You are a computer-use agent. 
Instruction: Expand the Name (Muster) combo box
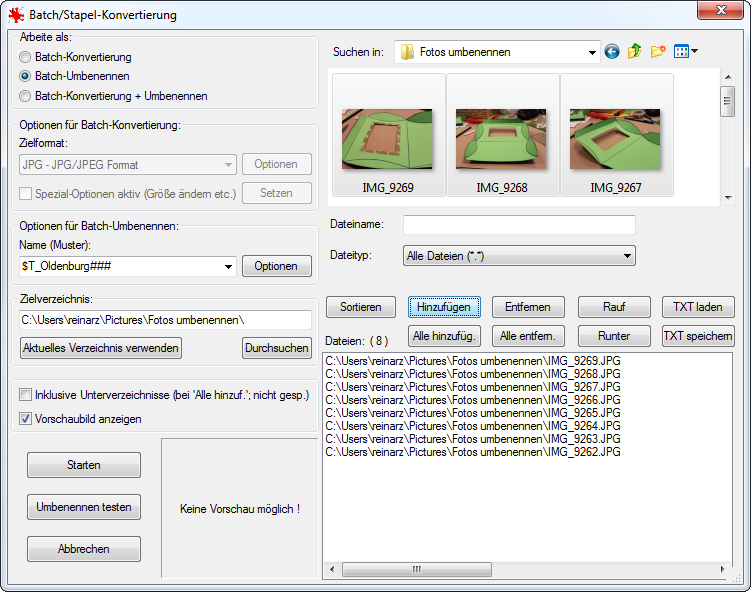pyautogui.click(x=228, y=266)
